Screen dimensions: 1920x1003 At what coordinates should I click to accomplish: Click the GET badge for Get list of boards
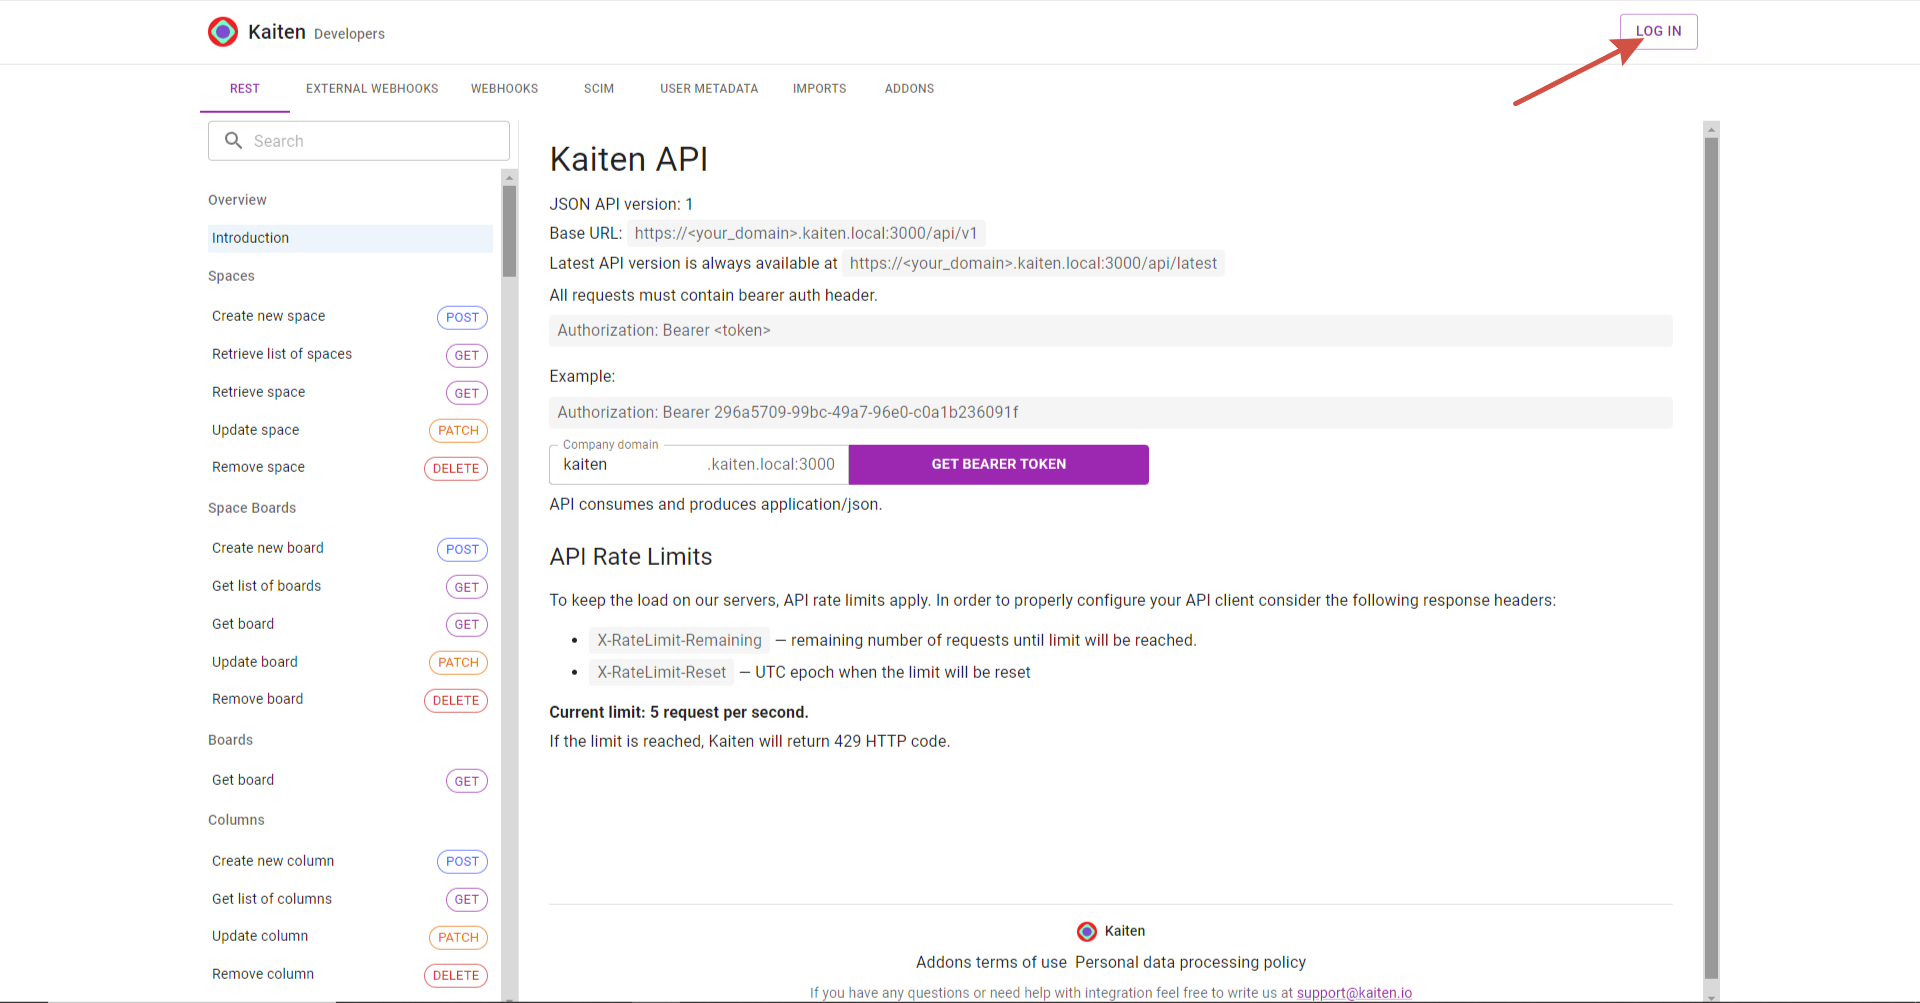click(x=466, y=587)
